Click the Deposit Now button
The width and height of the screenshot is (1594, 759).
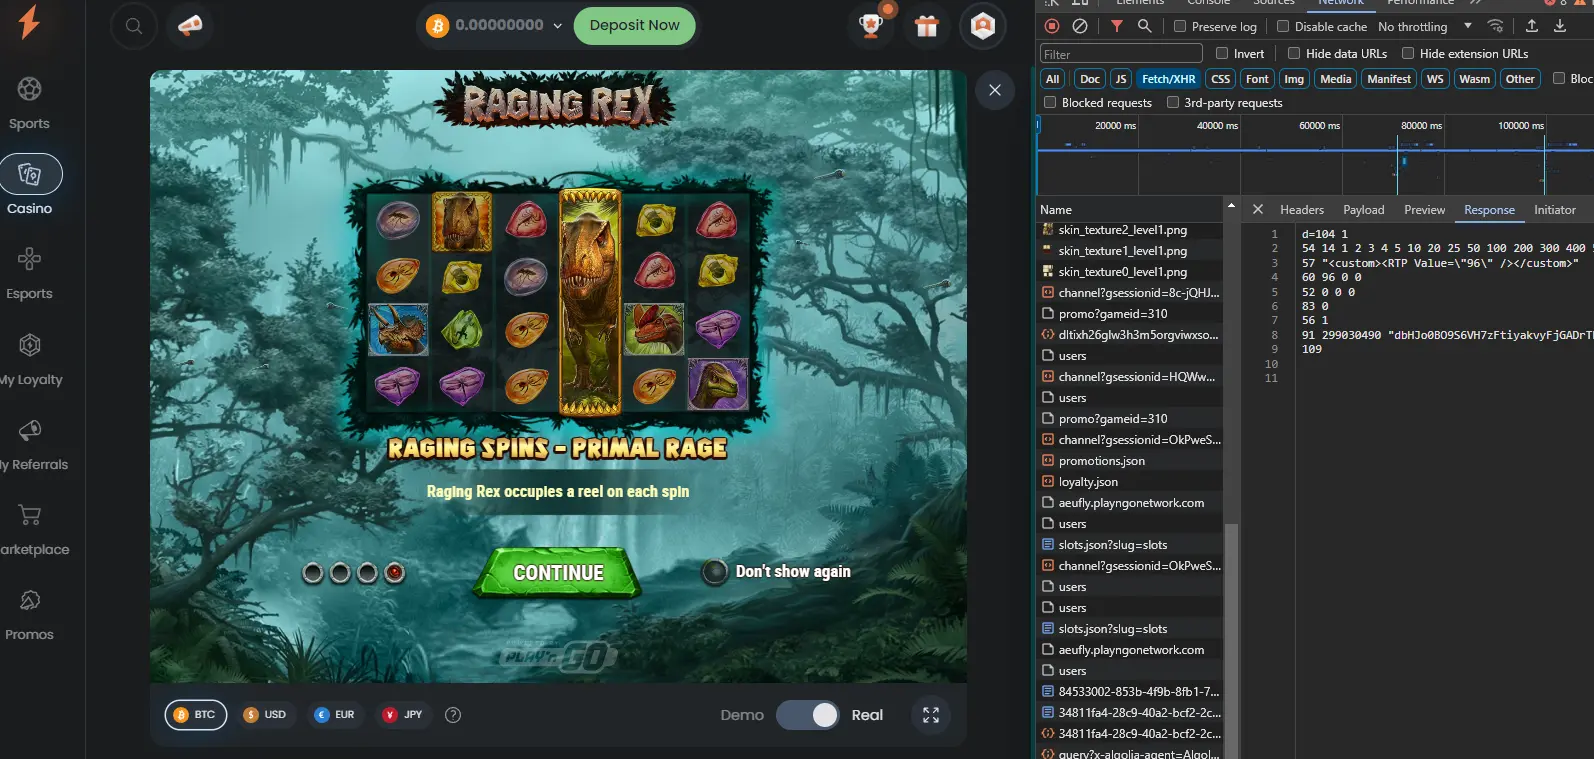coord(634,26)
